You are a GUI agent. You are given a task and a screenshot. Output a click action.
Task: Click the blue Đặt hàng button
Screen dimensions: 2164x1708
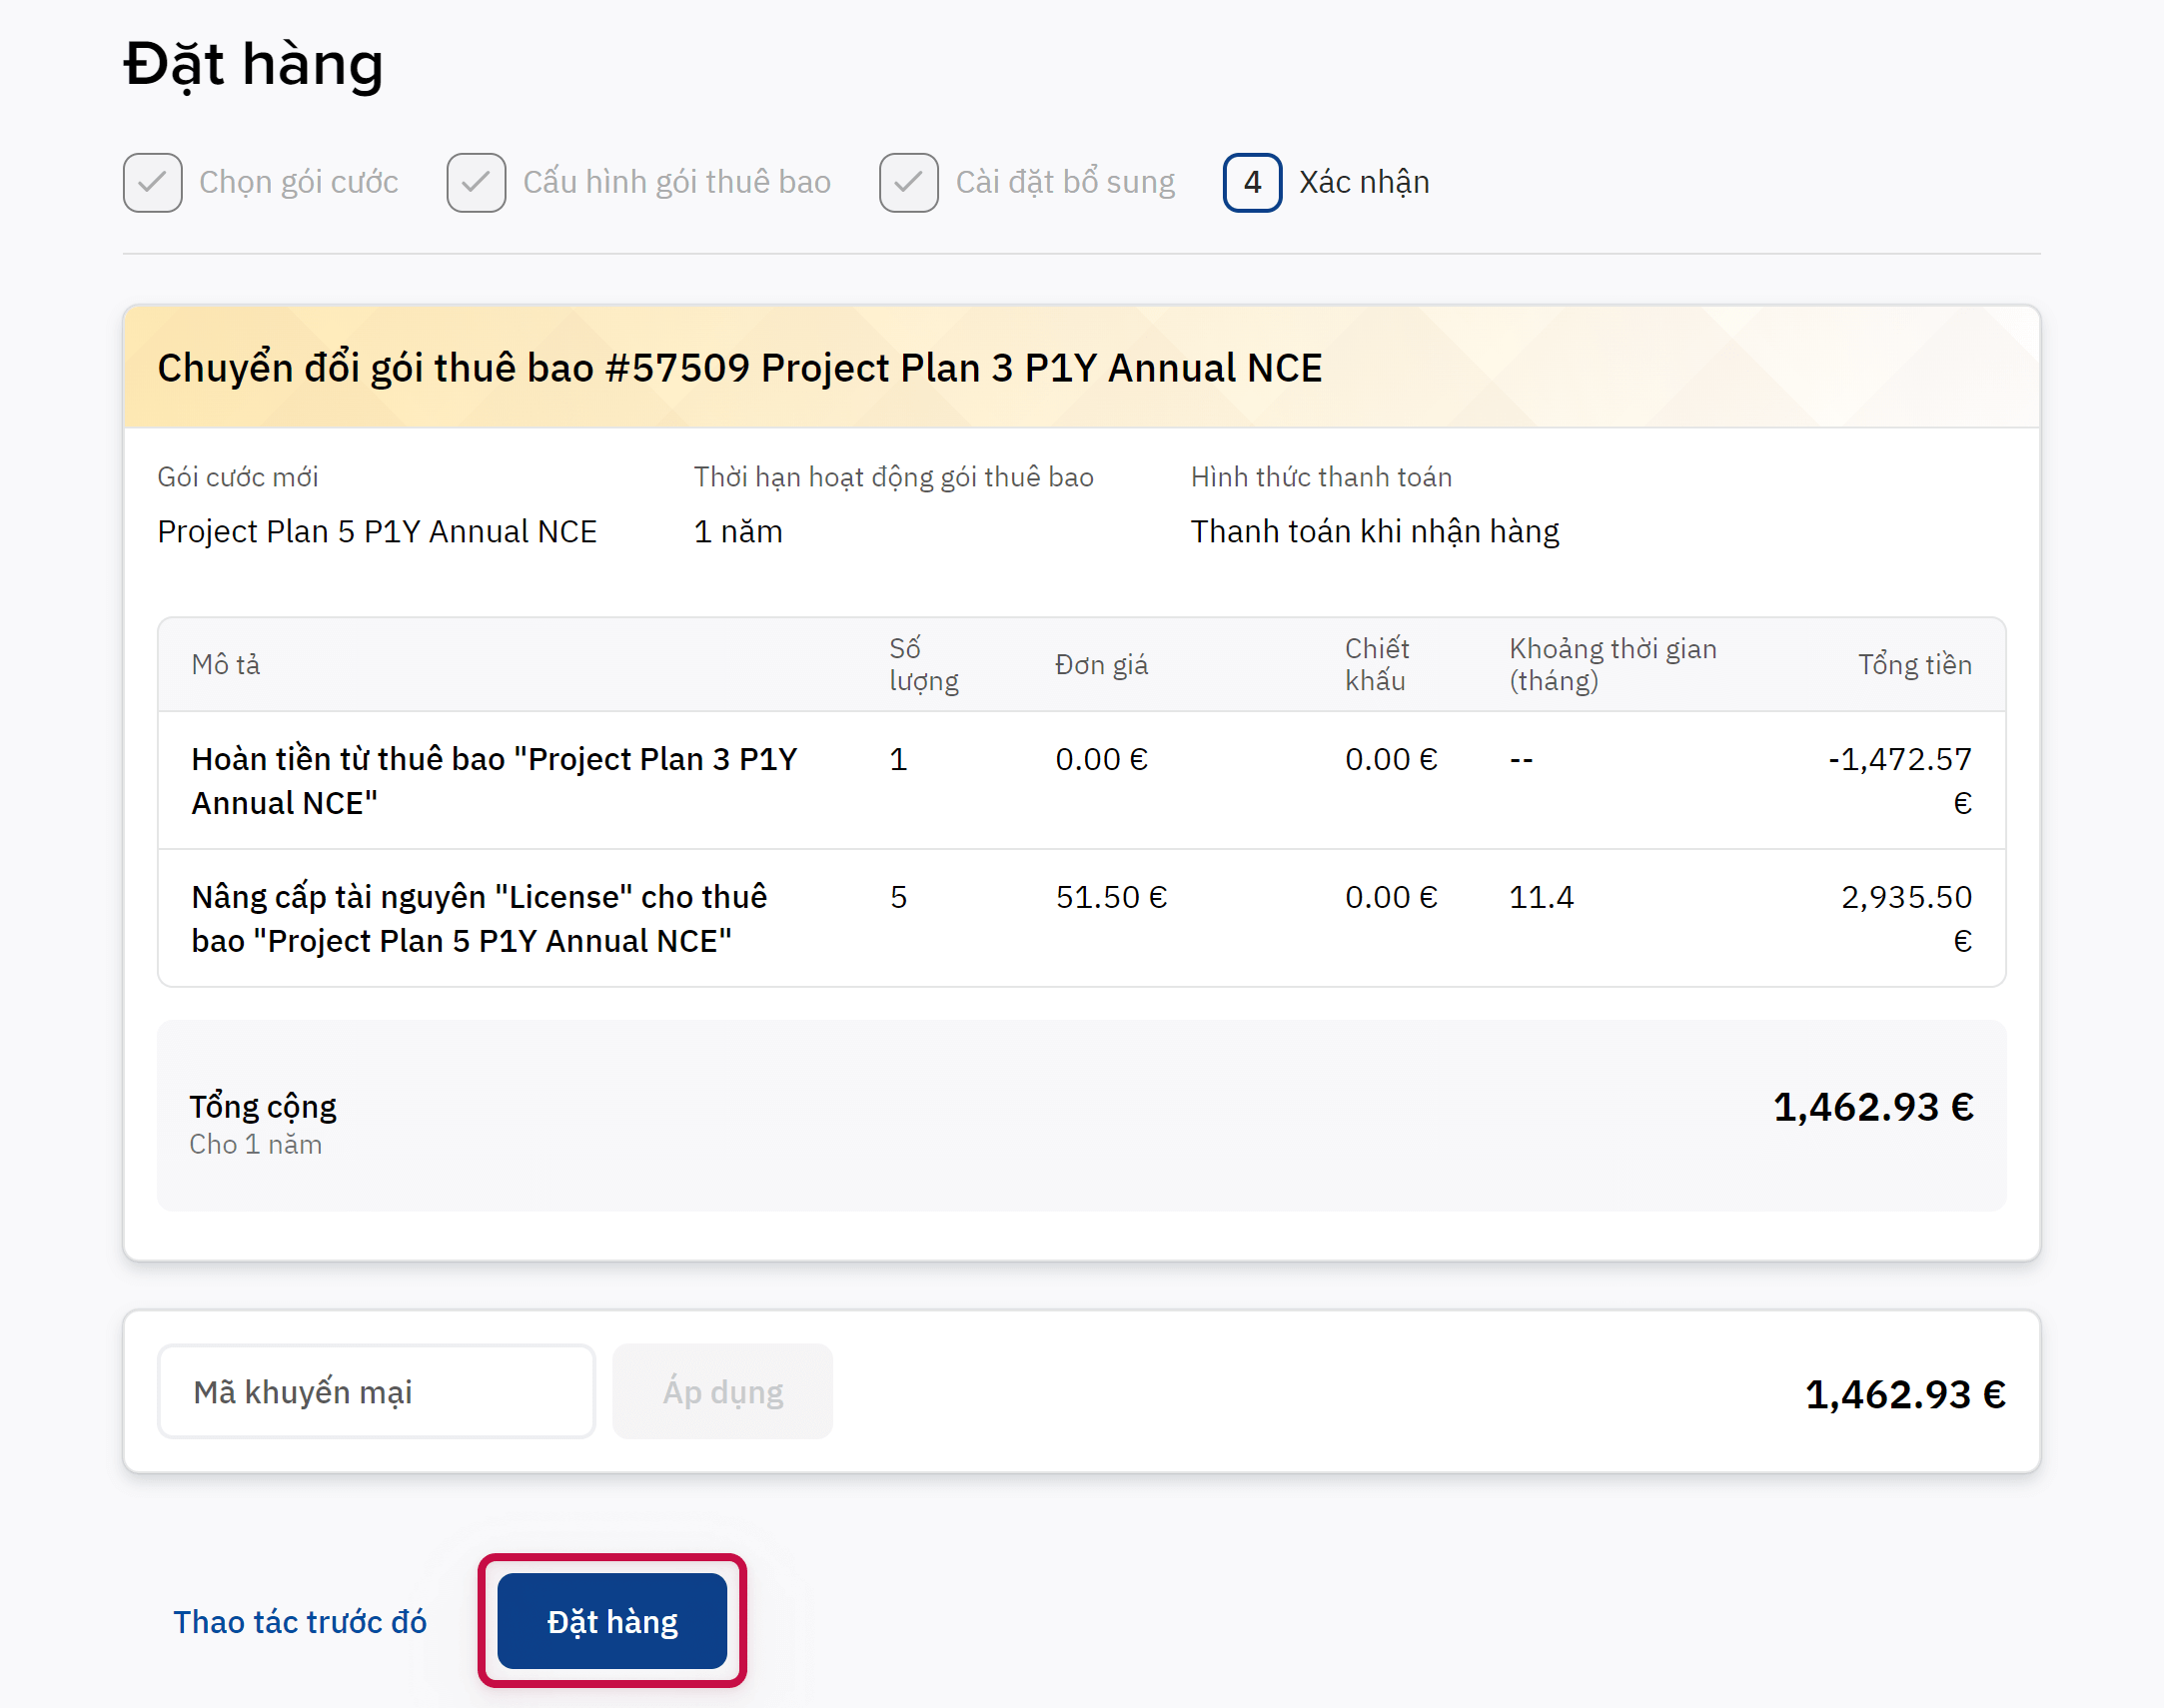[x=611, y=1620]
